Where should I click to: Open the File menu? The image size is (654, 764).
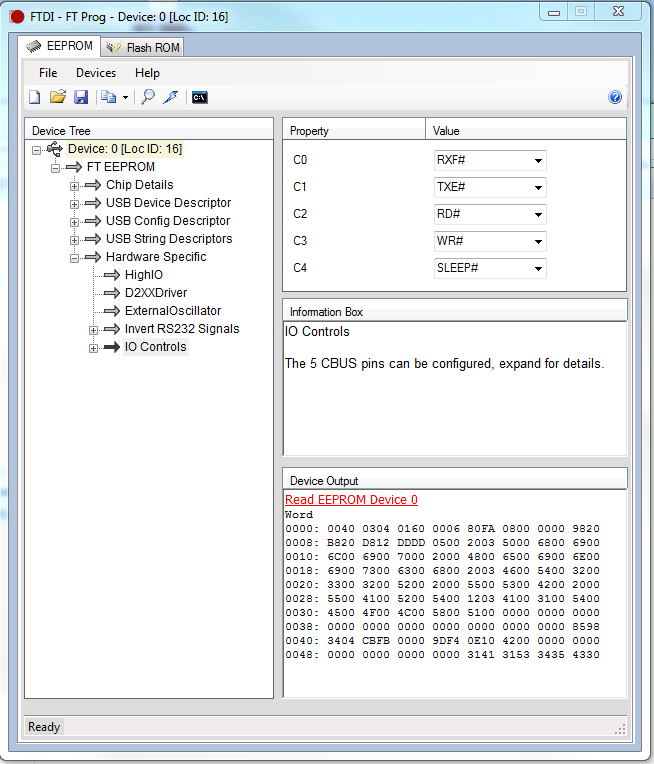click(x=48, y=73)
